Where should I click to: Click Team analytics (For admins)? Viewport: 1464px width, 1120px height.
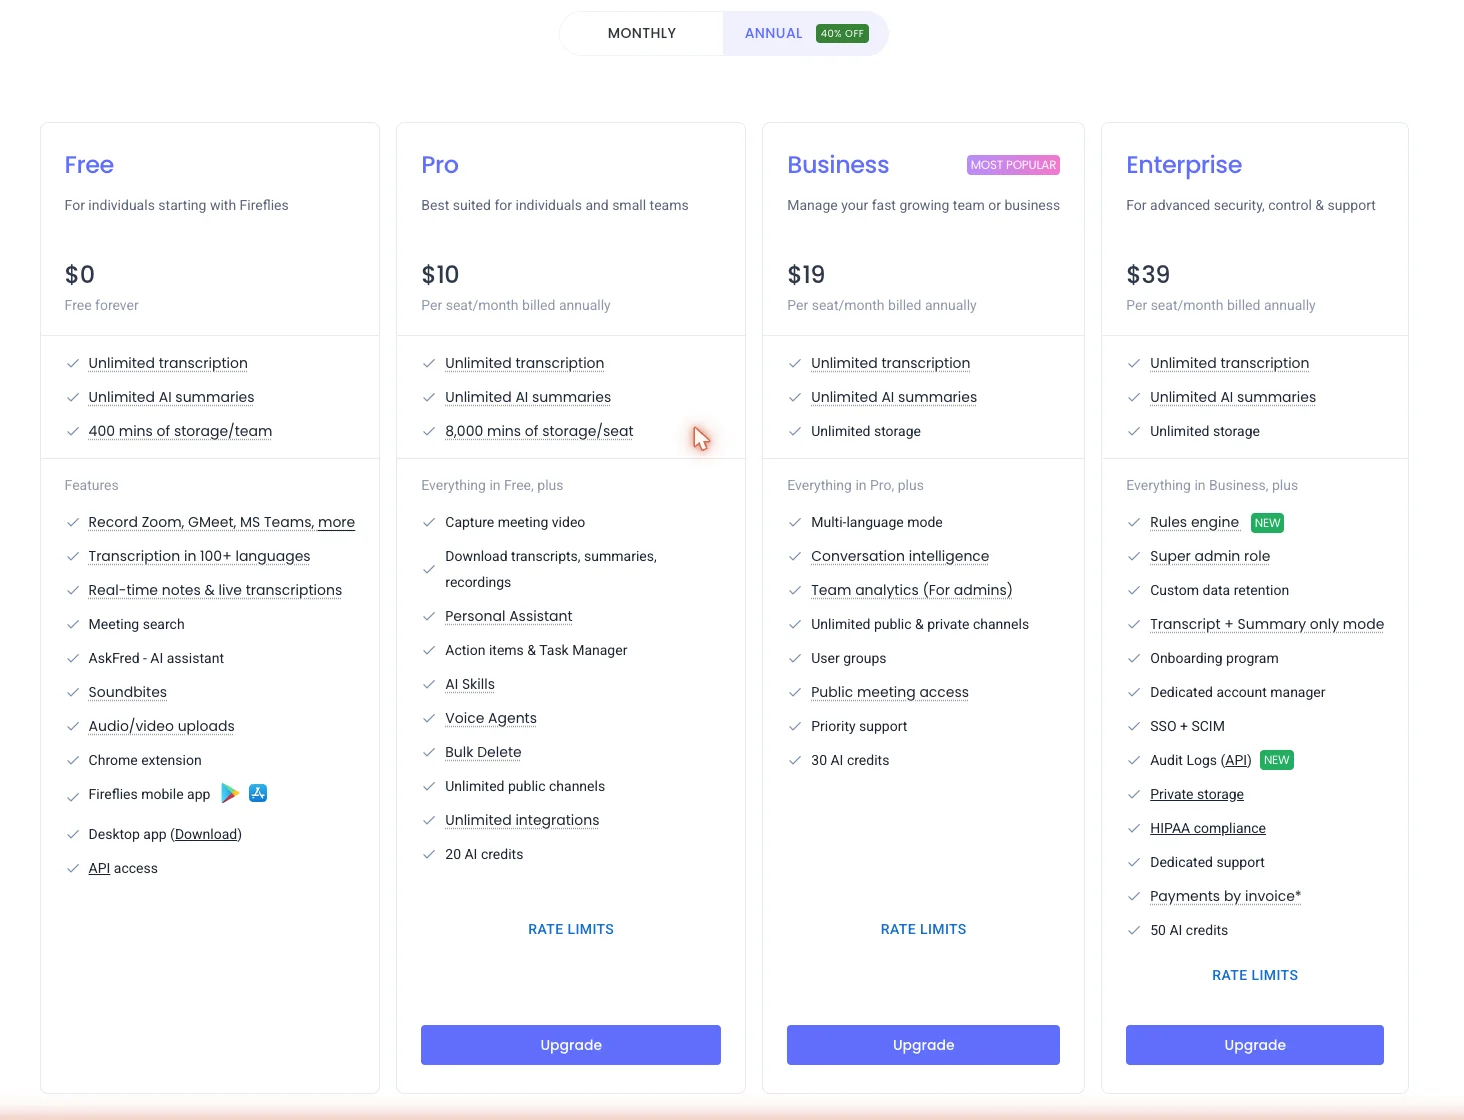pyautogui.click(x=911, y=590)
